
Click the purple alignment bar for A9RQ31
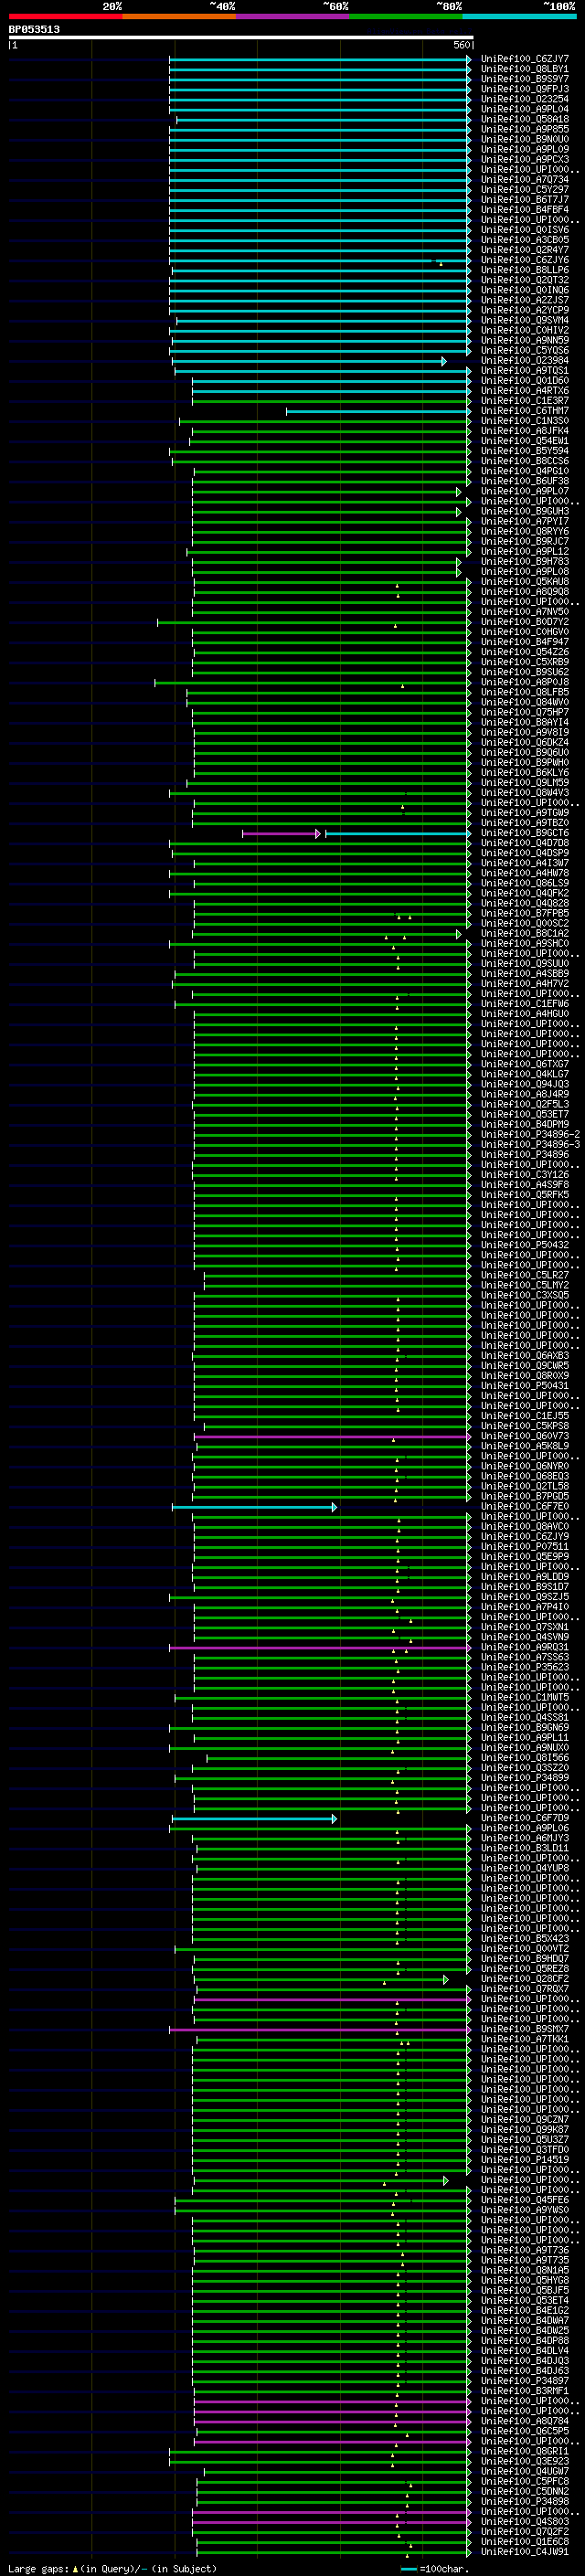[x=320, y=1647]
